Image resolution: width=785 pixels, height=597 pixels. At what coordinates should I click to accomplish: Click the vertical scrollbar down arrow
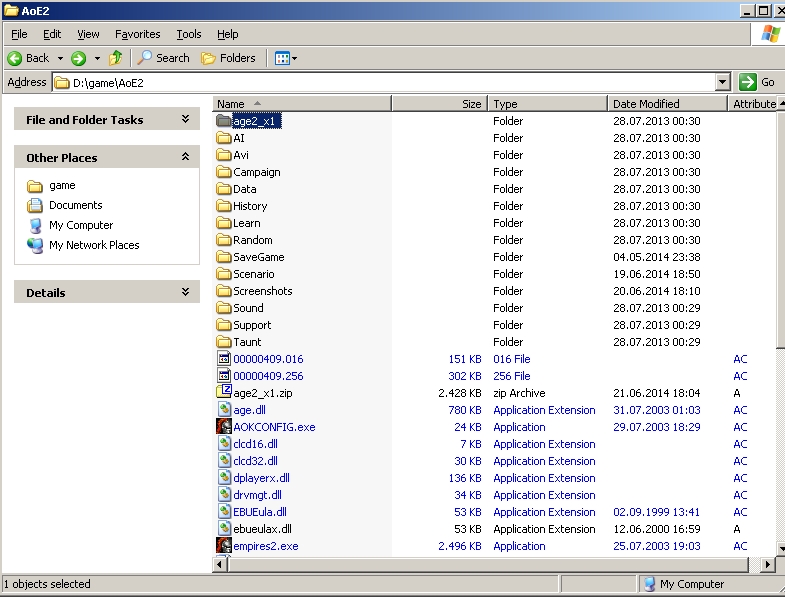781,549
